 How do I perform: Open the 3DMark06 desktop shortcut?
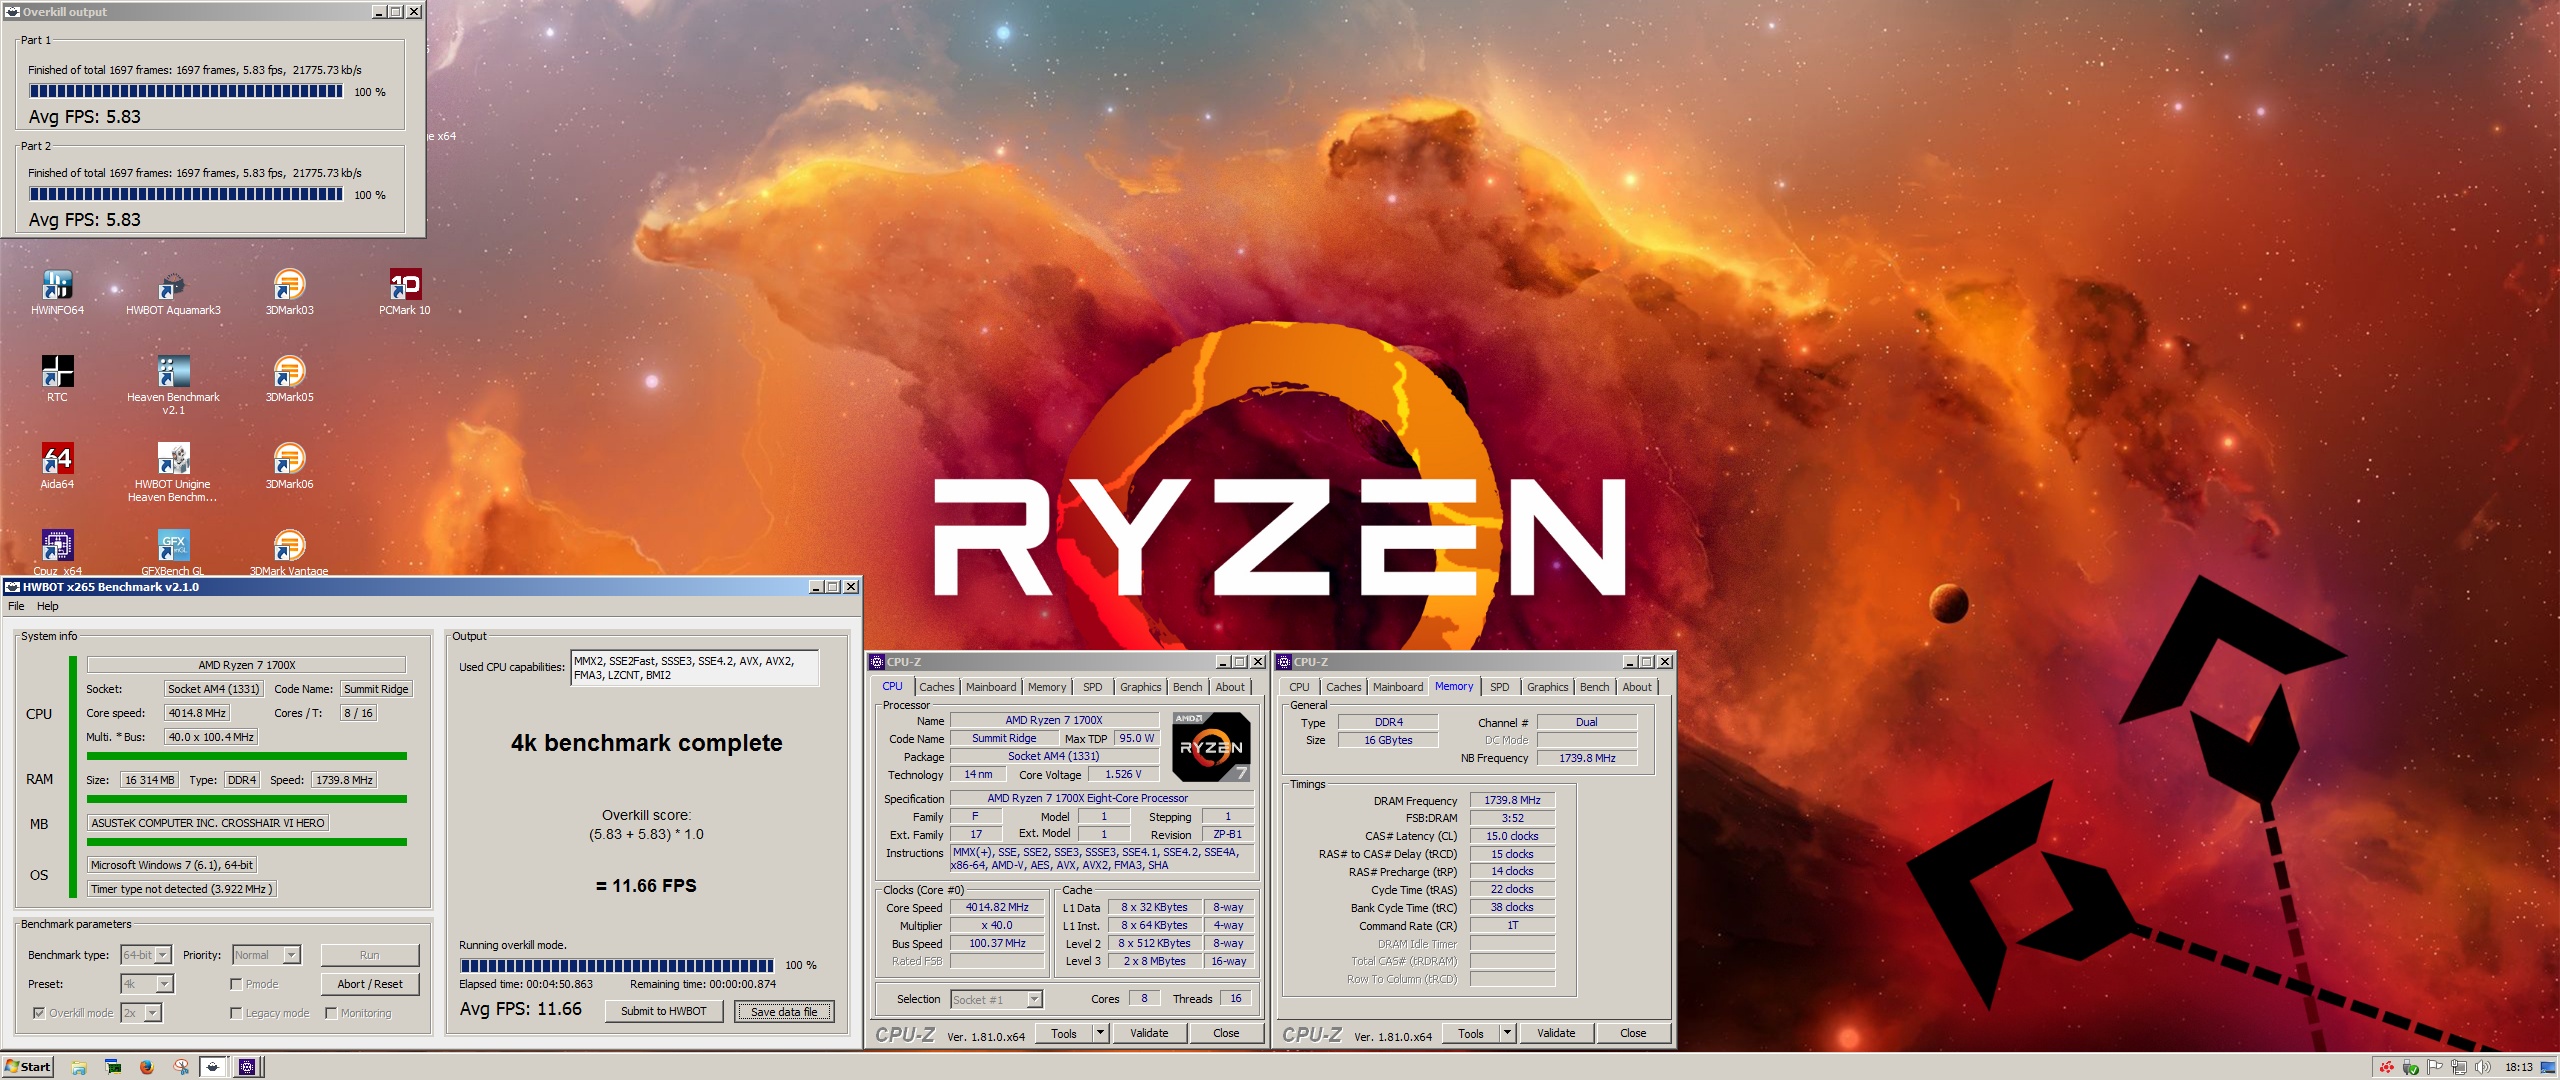tap(289, 466)
